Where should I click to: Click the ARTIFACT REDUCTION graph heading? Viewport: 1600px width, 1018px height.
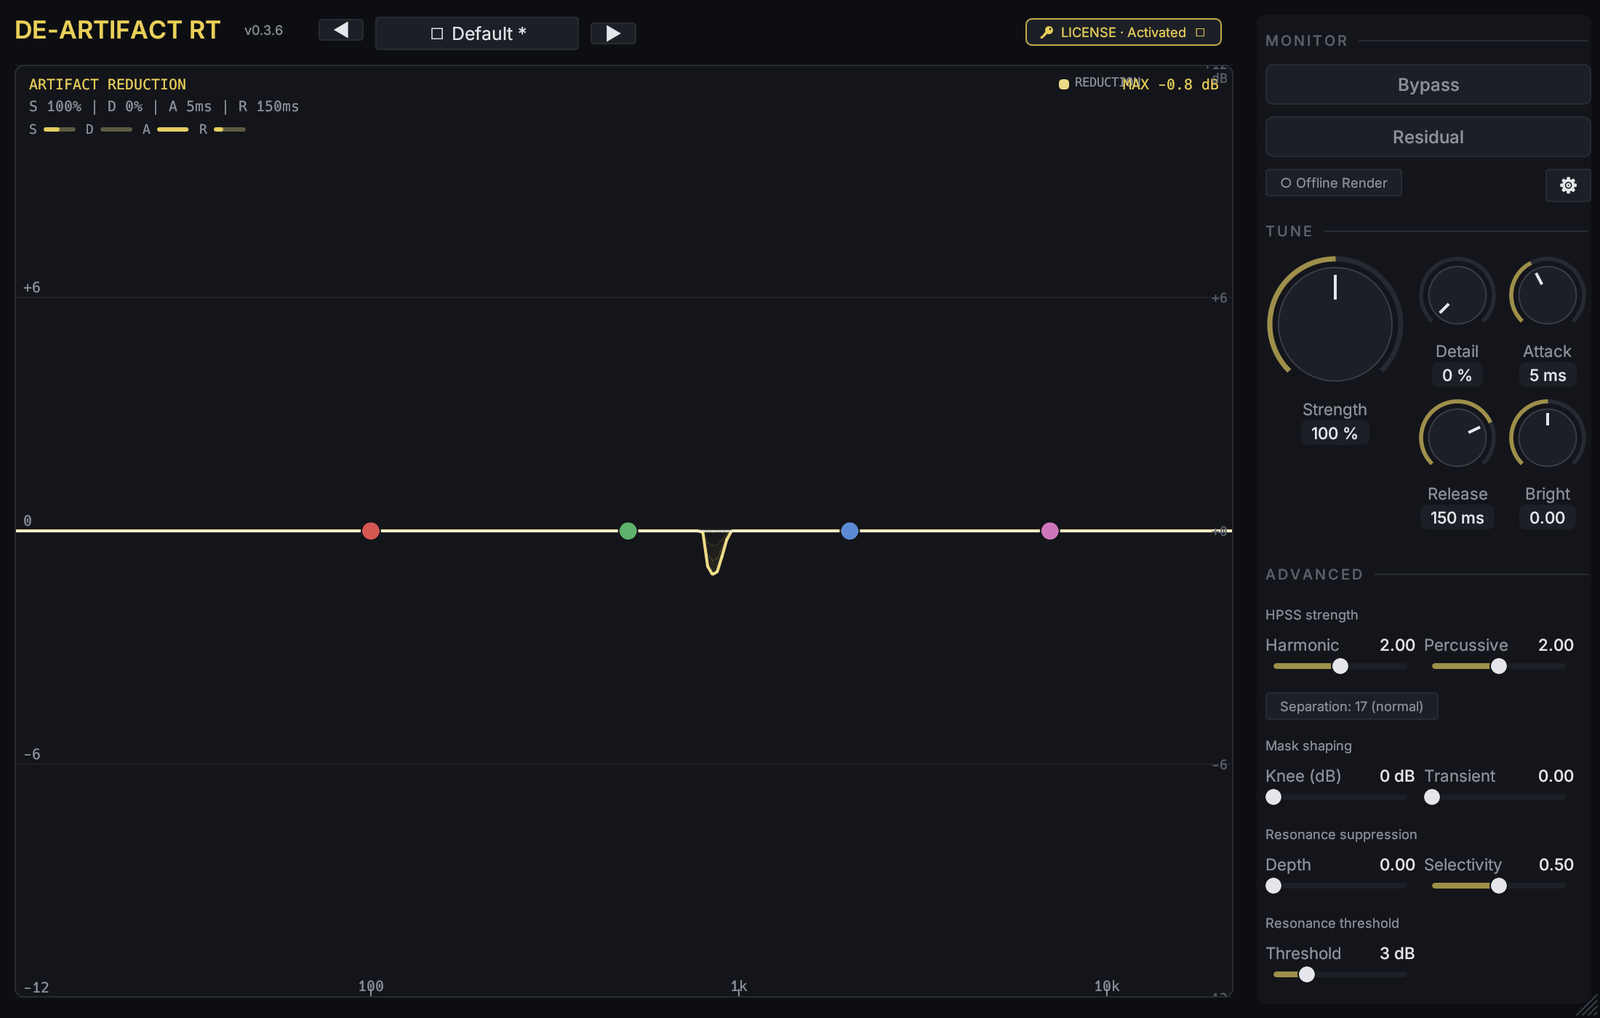[107, 85]
